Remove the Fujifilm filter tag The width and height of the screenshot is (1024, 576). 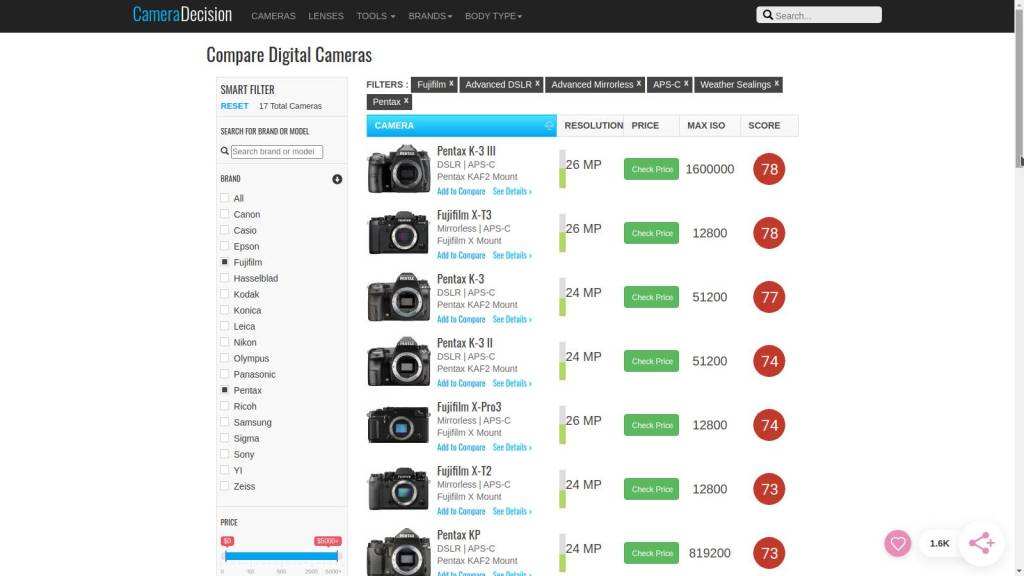point(451,84)
